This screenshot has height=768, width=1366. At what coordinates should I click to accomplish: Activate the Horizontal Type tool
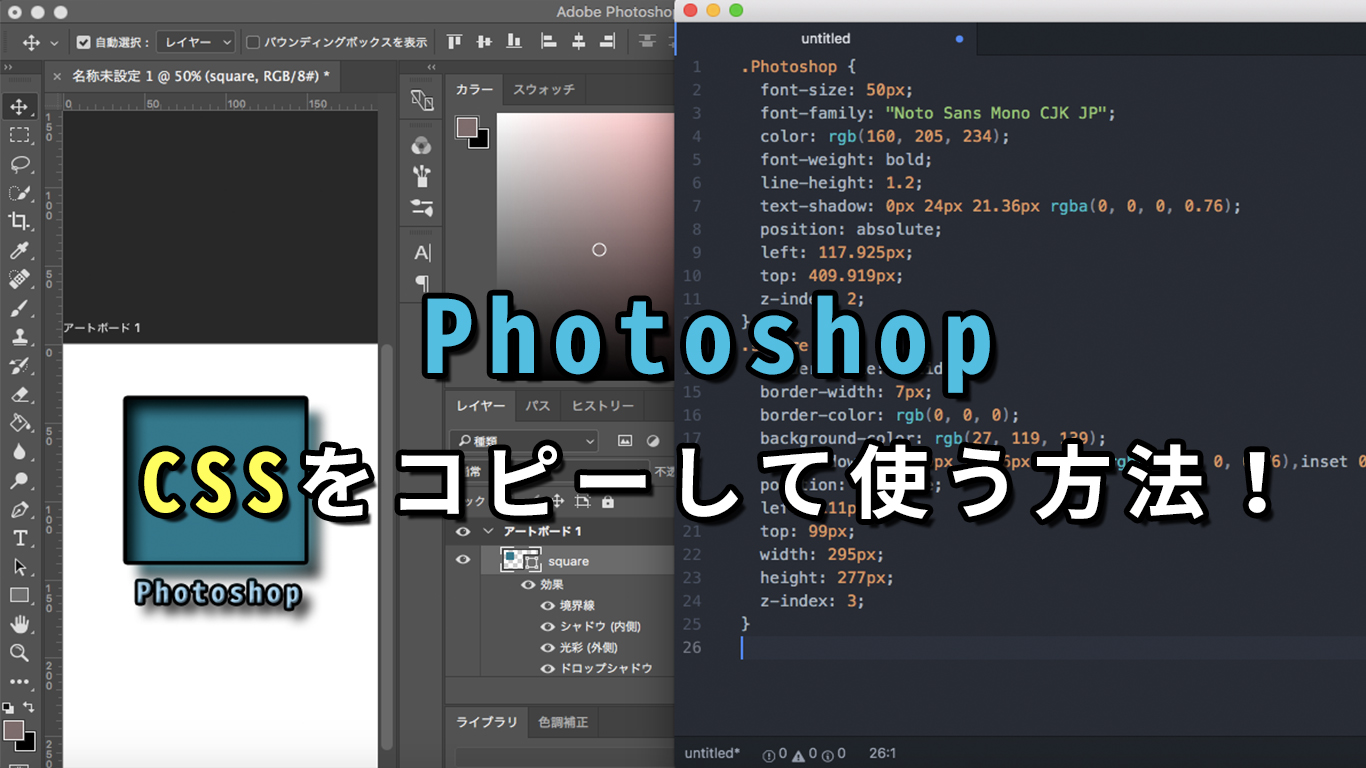[x=19, y=538]
